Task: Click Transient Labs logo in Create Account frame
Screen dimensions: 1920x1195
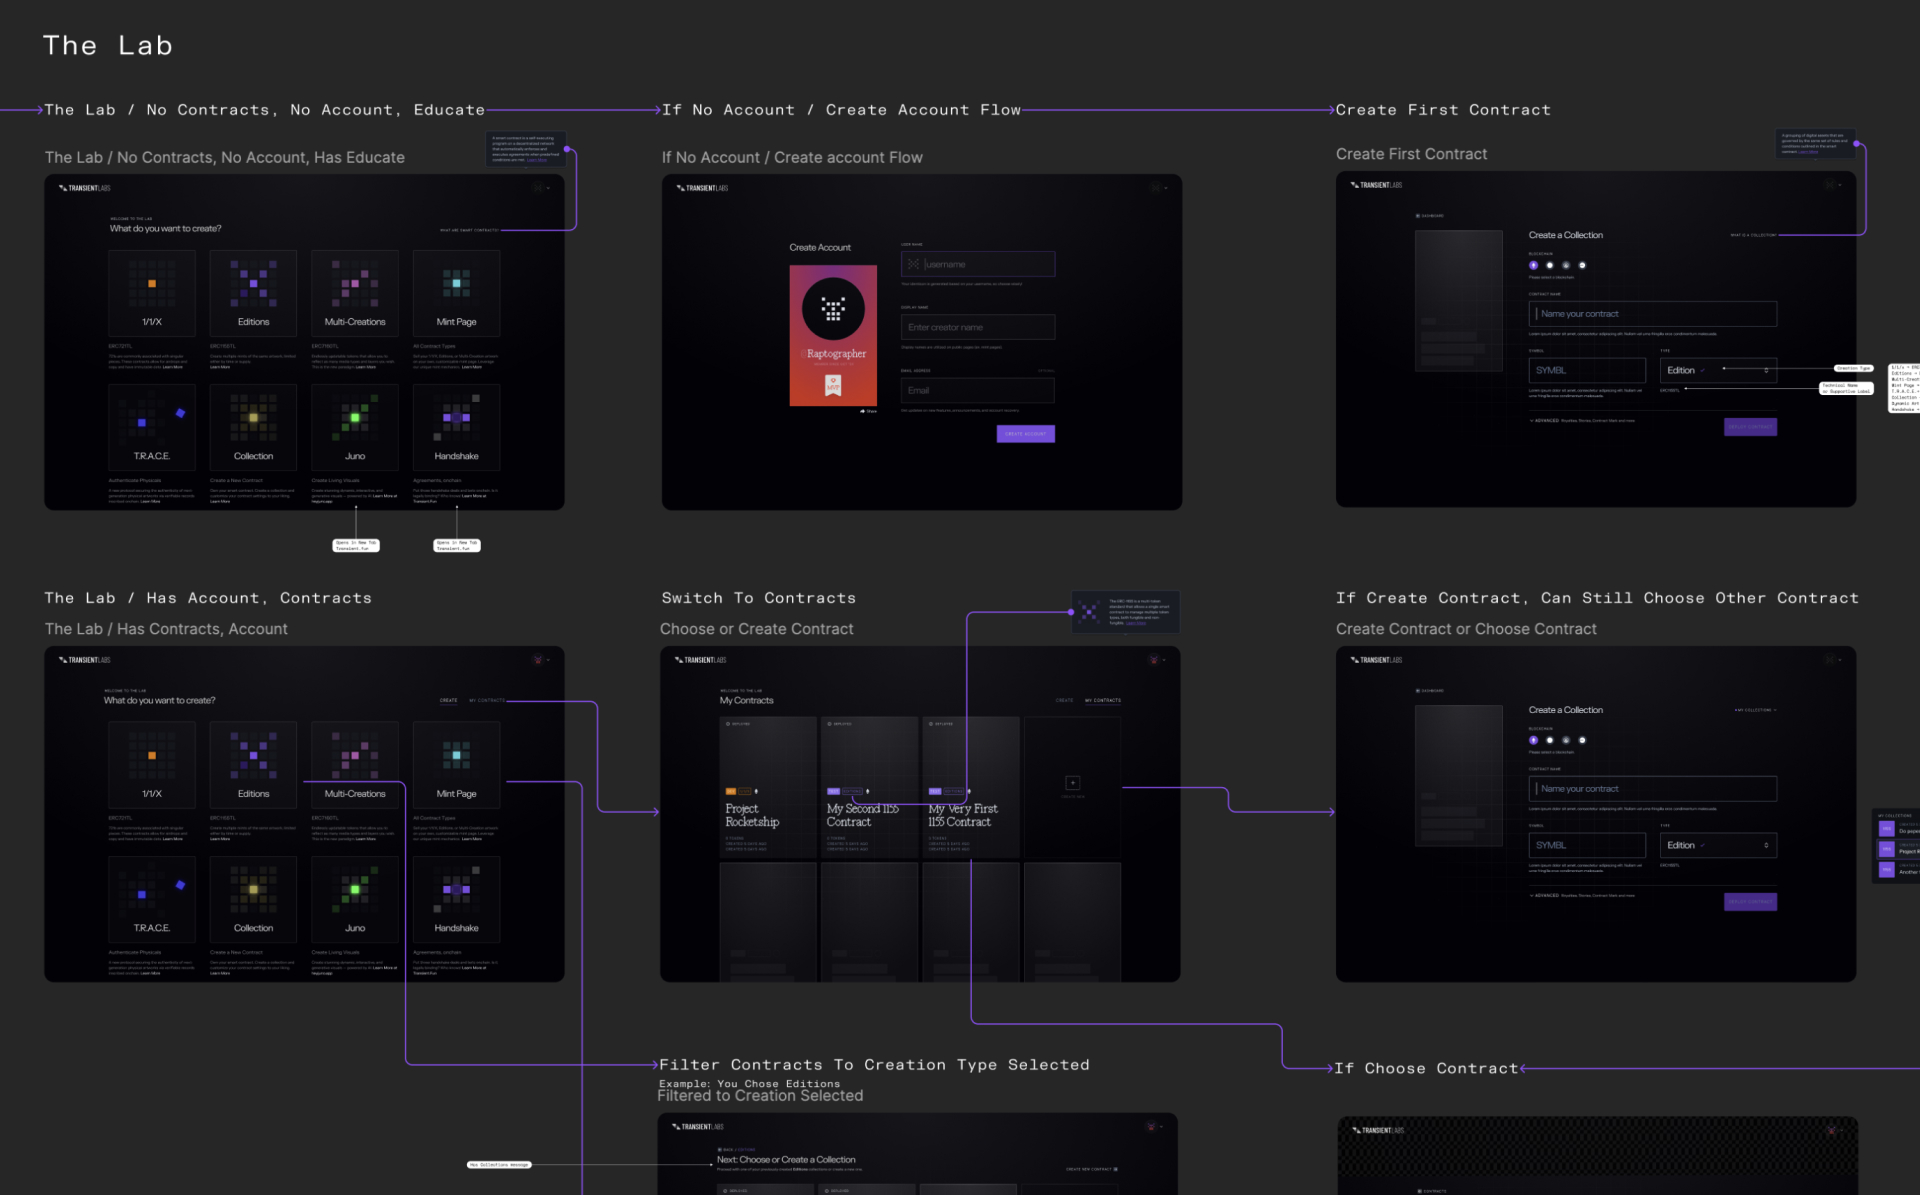Action: click(x=702, y=188)
